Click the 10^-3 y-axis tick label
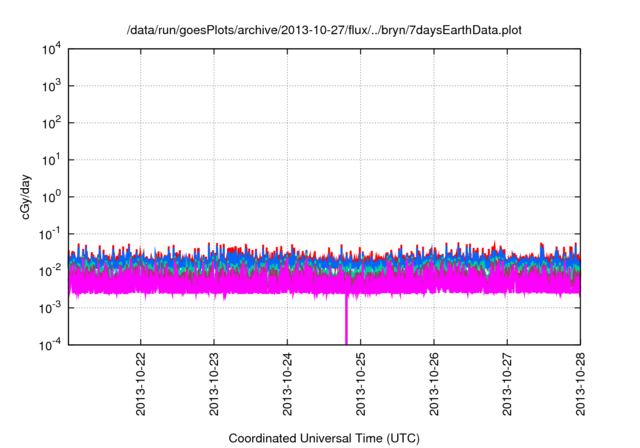640x448 pixels. click(50, 308)
